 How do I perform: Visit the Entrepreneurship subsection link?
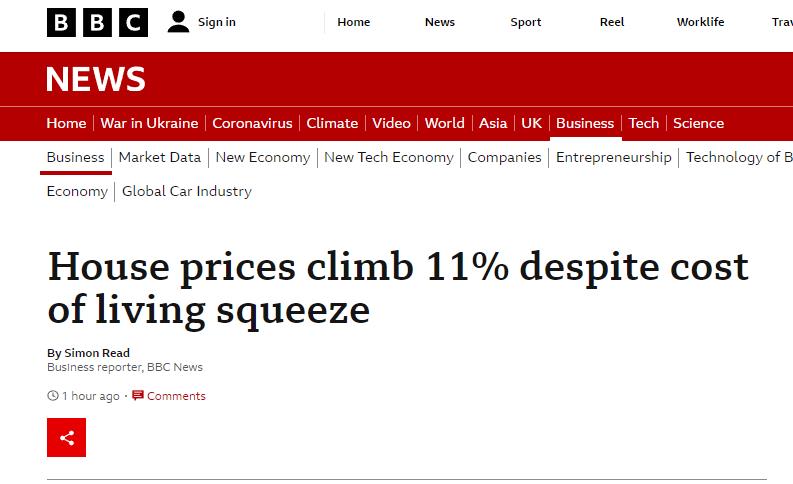coord(613,157)
